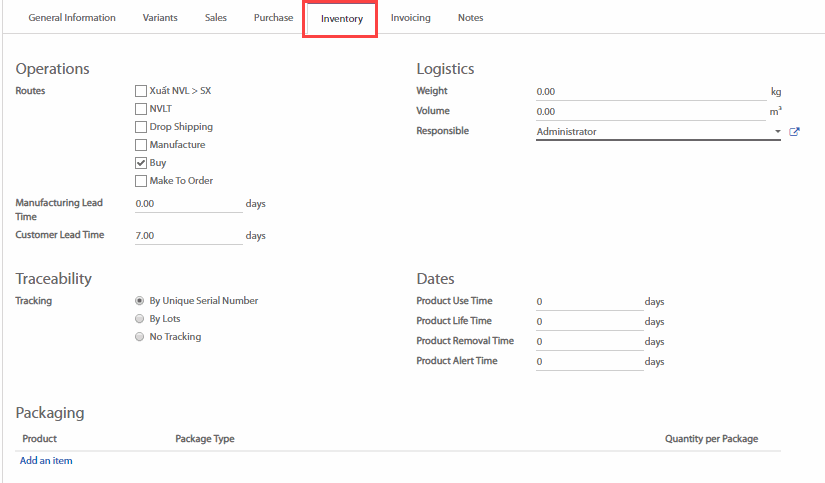Open the Variants tab
The image size is (825, 483).
point(160,18)
